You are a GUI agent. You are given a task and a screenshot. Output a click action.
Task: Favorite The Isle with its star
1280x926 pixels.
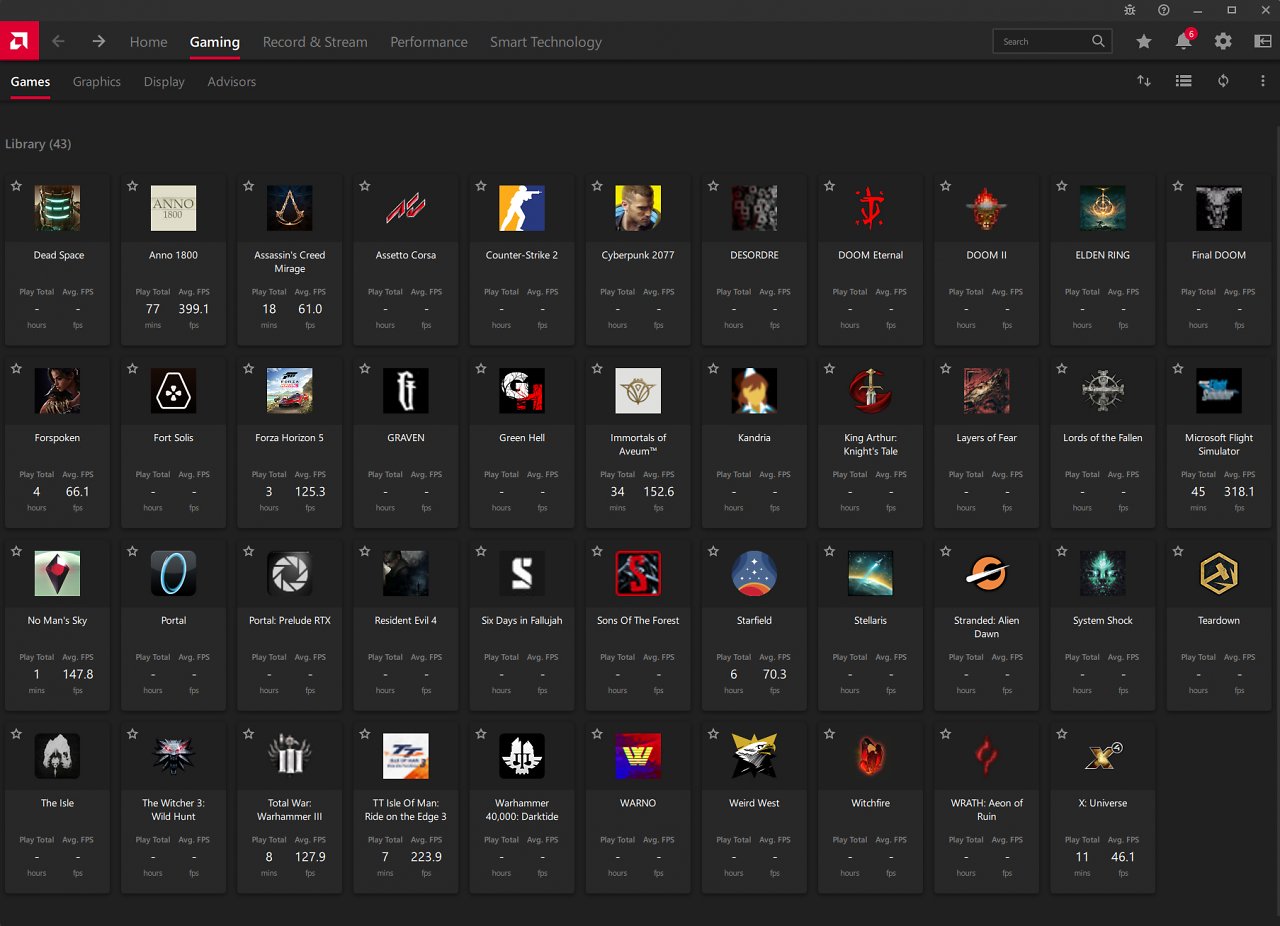click(16, 734)
